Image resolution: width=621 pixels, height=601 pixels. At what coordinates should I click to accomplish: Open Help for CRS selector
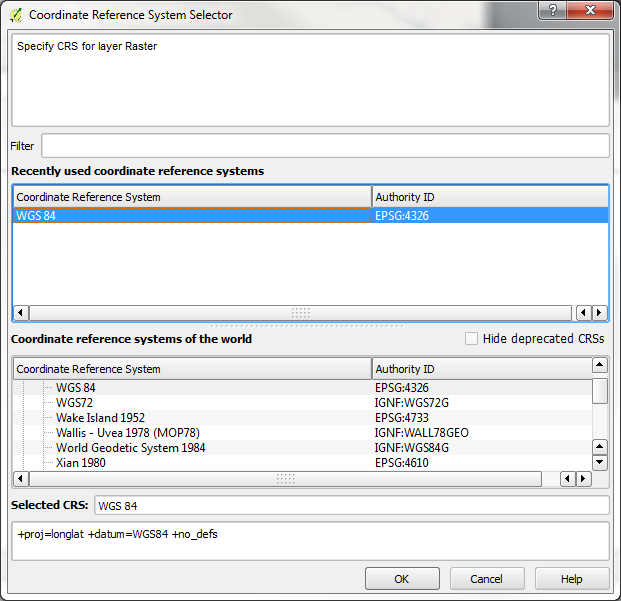click(x=572, y=579)
